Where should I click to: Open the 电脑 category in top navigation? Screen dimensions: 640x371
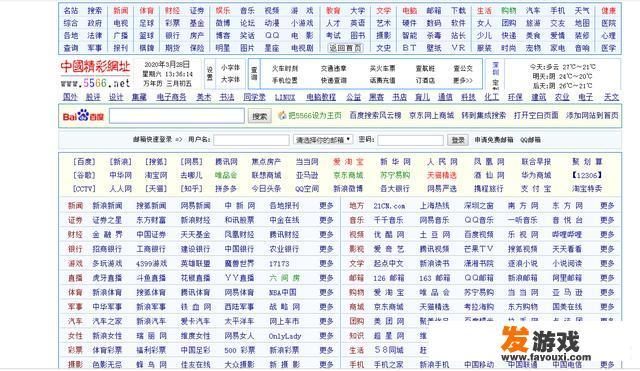pyautogui.click(x=409, y=11)
